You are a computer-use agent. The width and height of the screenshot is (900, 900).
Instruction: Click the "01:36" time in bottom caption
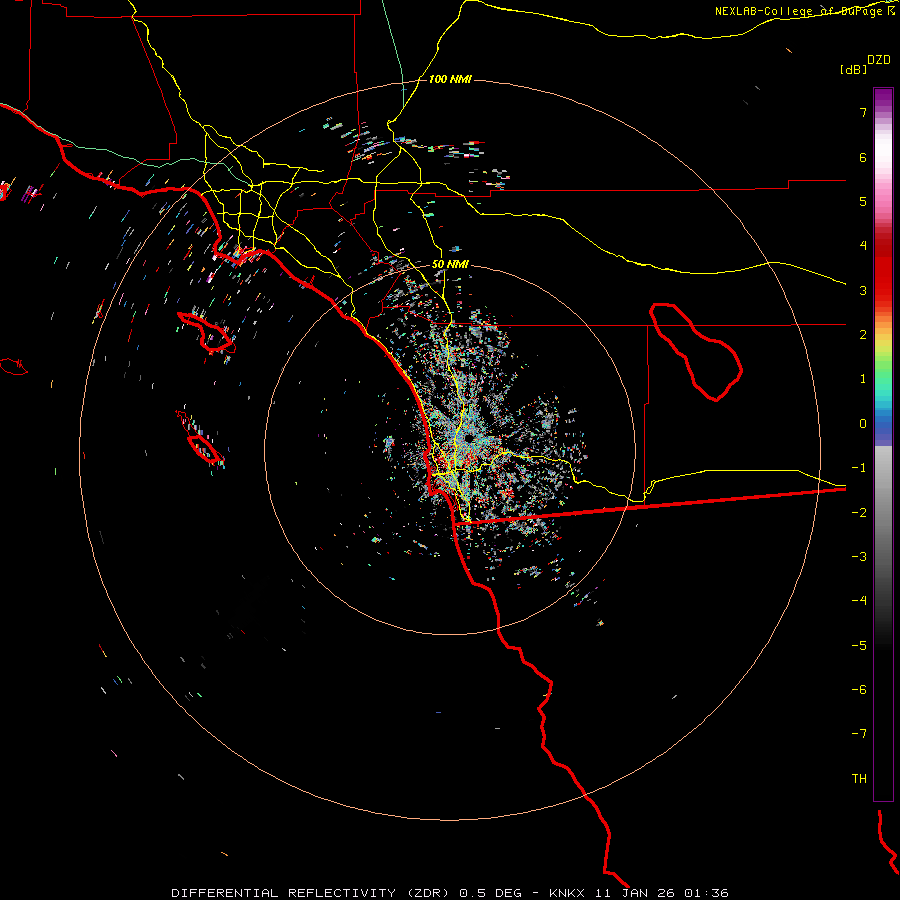(706, 893)
